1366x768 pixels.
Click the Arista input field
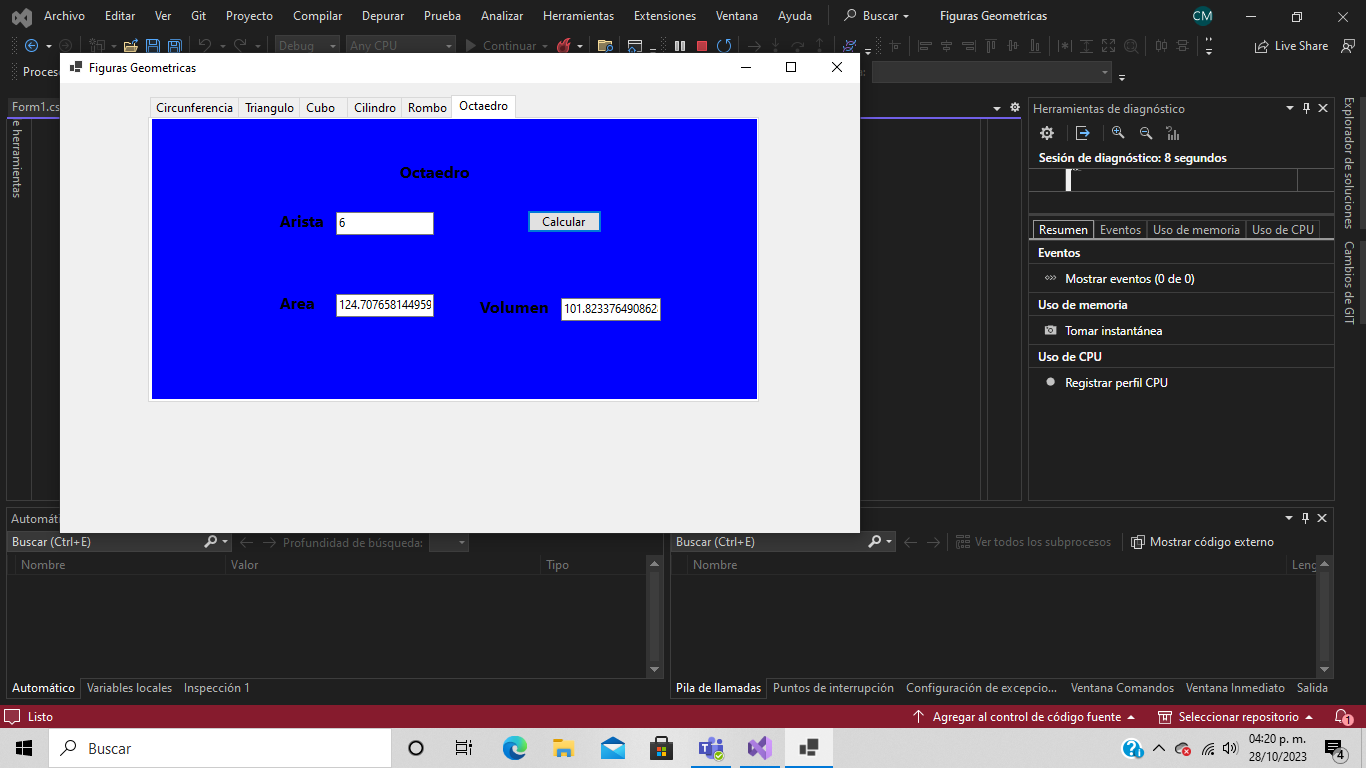[385, 223]
